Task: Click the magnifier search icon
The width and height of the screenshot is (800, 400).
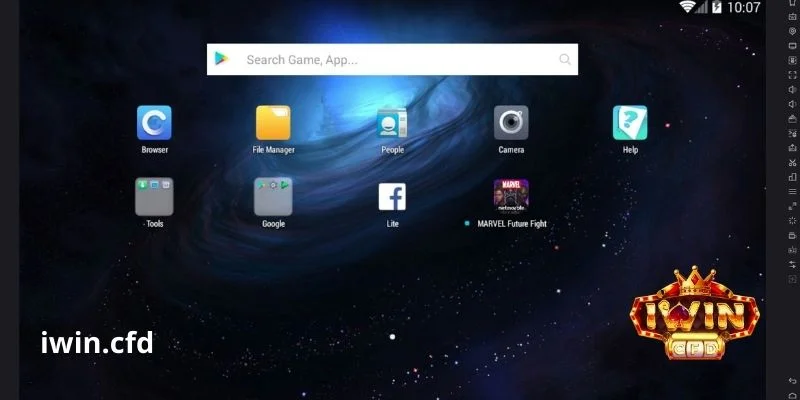Action: coord(566,60)
